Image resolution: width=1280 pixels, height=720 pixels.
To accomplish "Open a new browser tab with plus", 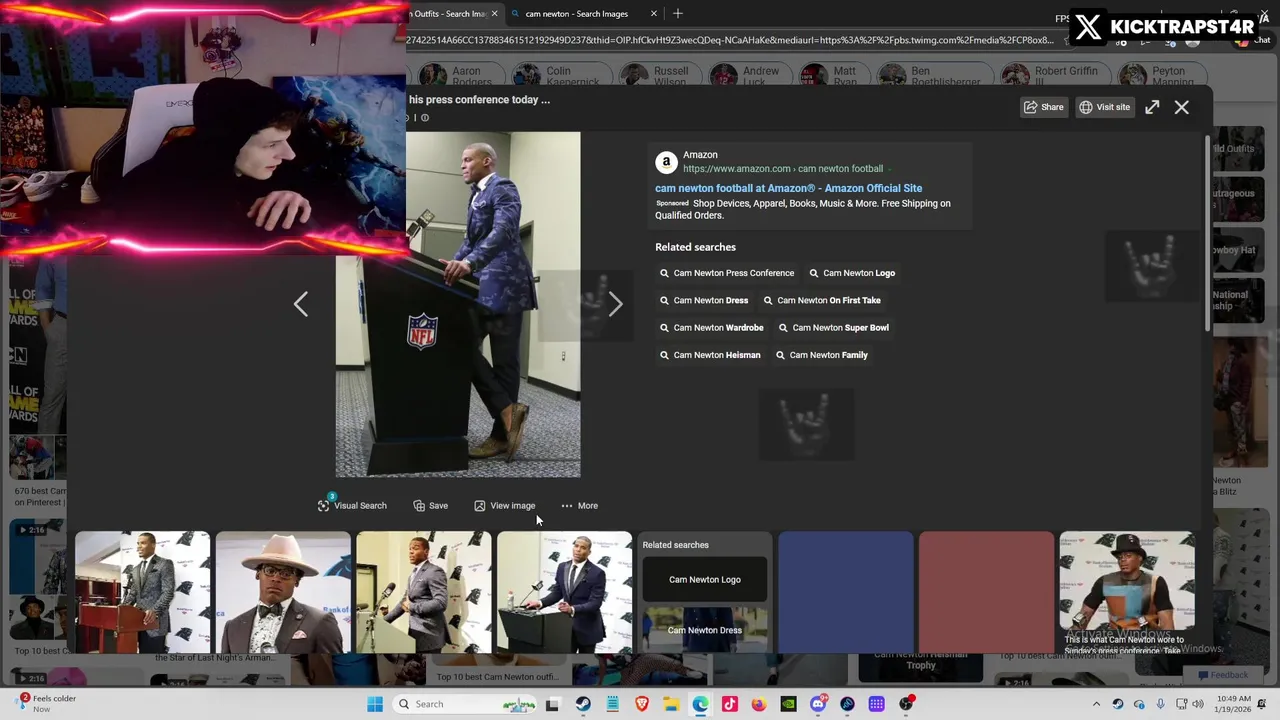I will pos(678,14).
